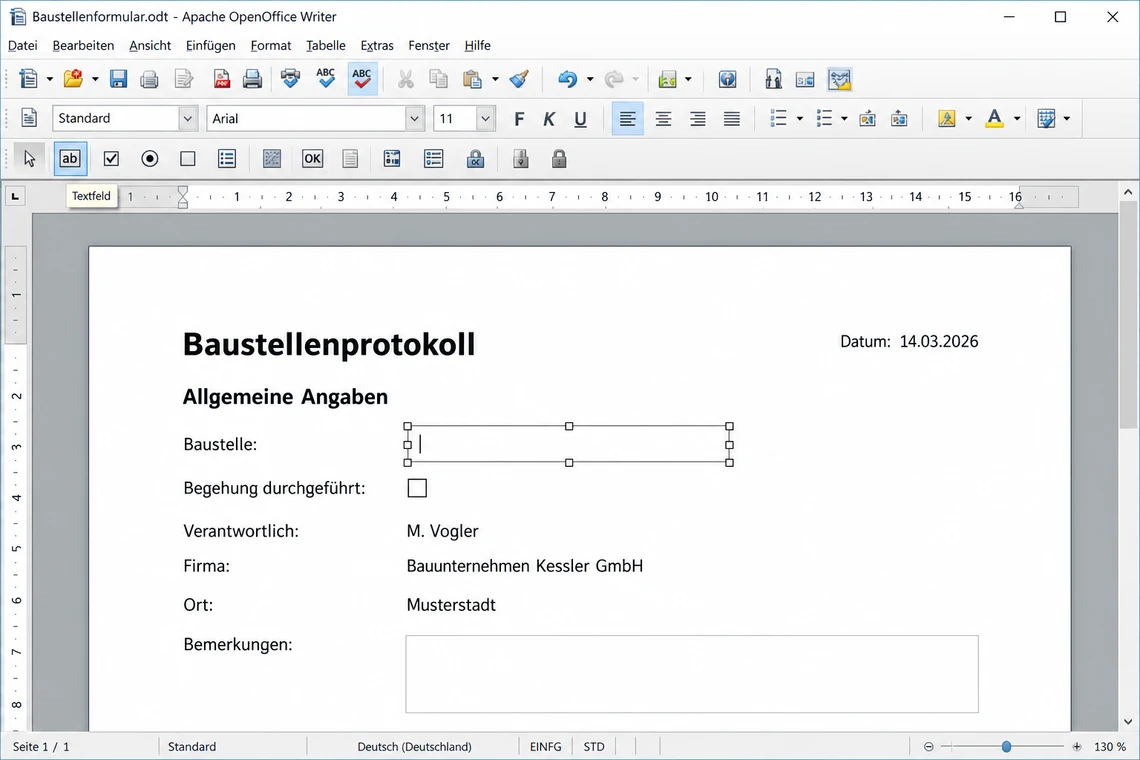Click the Cut scissors icon
1140x760 pixels.
[406, 79]
